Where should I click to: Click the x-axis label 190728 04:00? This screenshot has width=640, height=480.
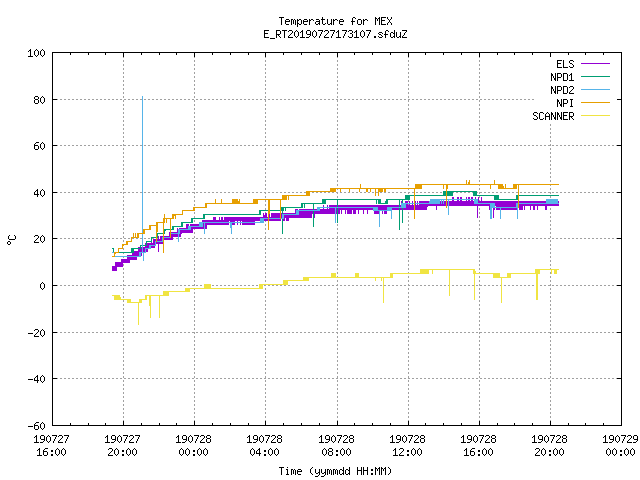[264, 445]
